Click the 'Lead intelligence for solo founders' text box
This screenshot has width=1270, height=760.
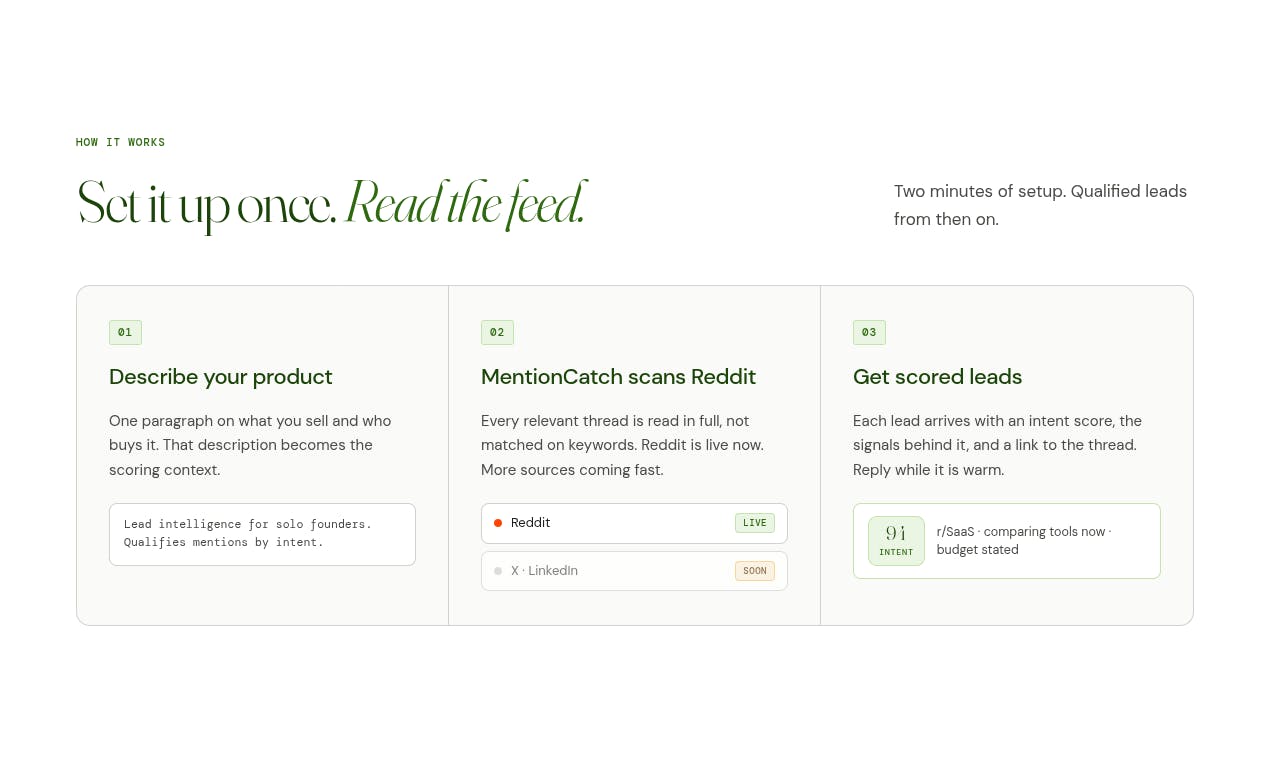point(262,534)
